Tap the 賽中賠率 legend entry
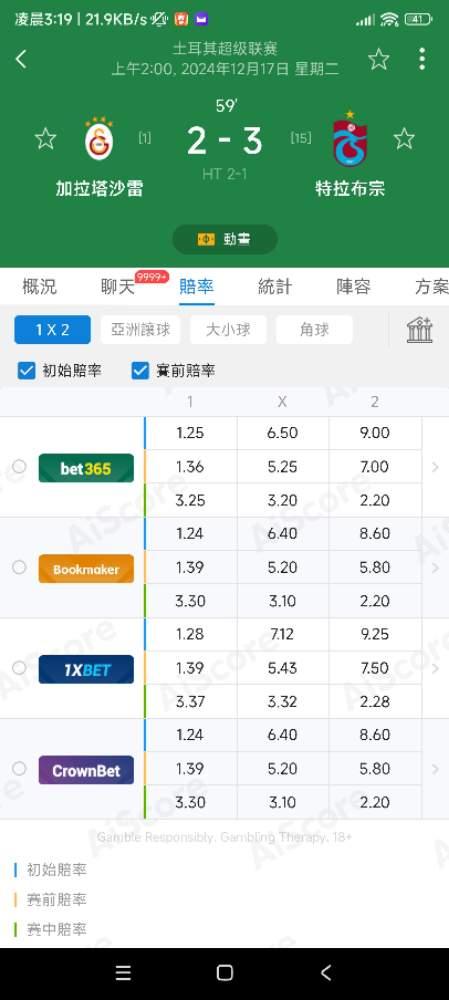This screenshot has width=449, height=1000. click(51, 930)
